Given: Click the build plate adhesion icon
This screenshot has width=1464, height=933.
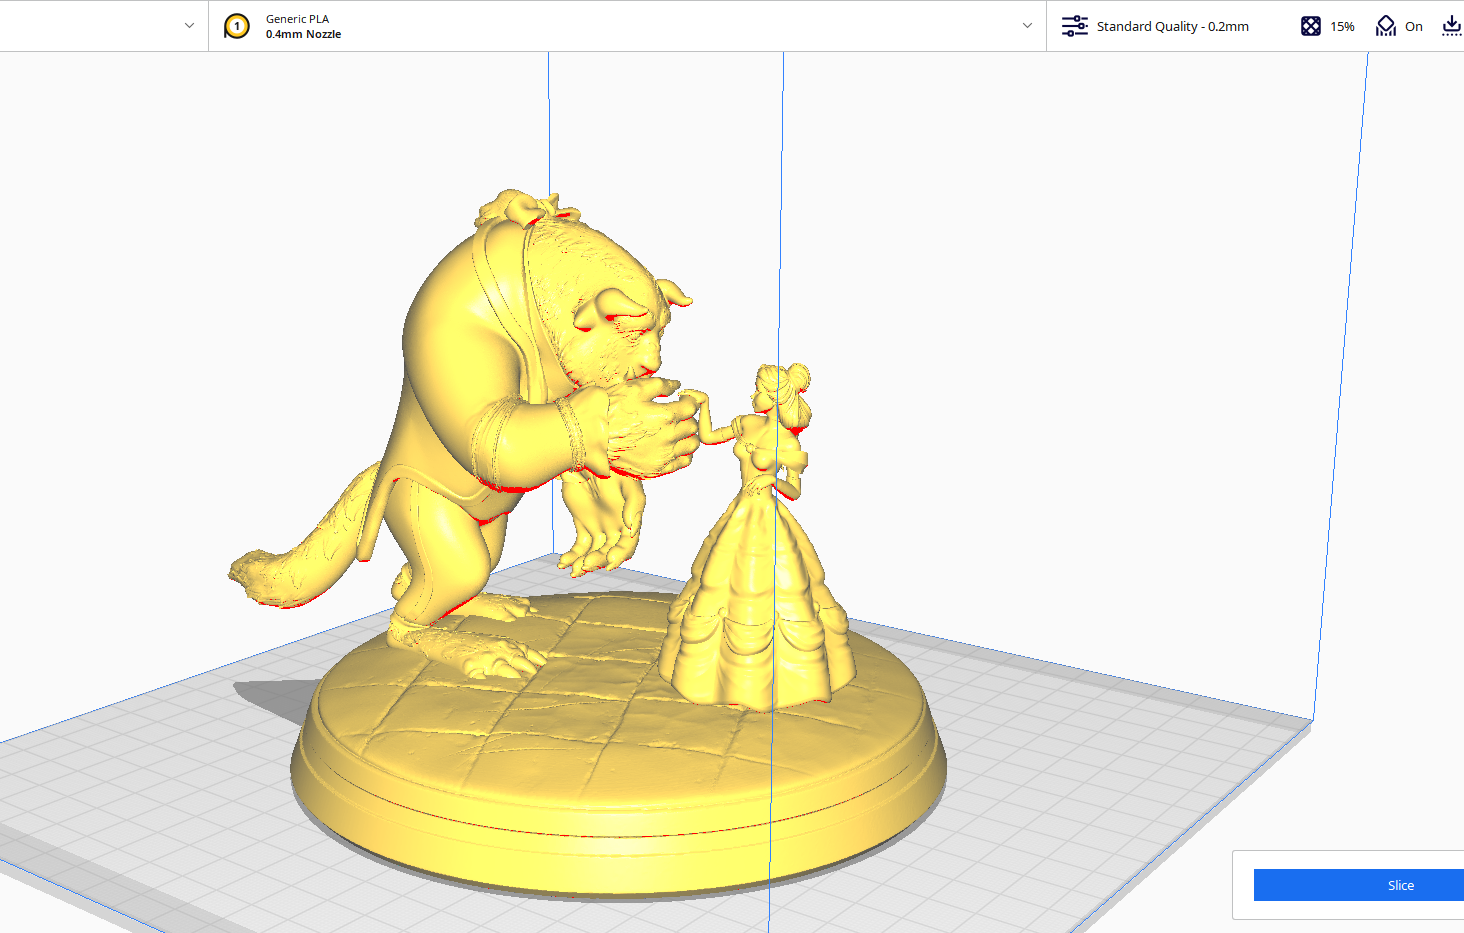Looking at the screenshot, I should 1451,25.
